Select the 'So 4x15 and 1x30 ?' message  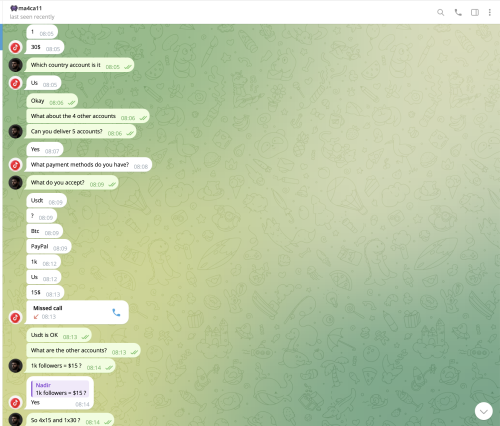pos(70,420)
